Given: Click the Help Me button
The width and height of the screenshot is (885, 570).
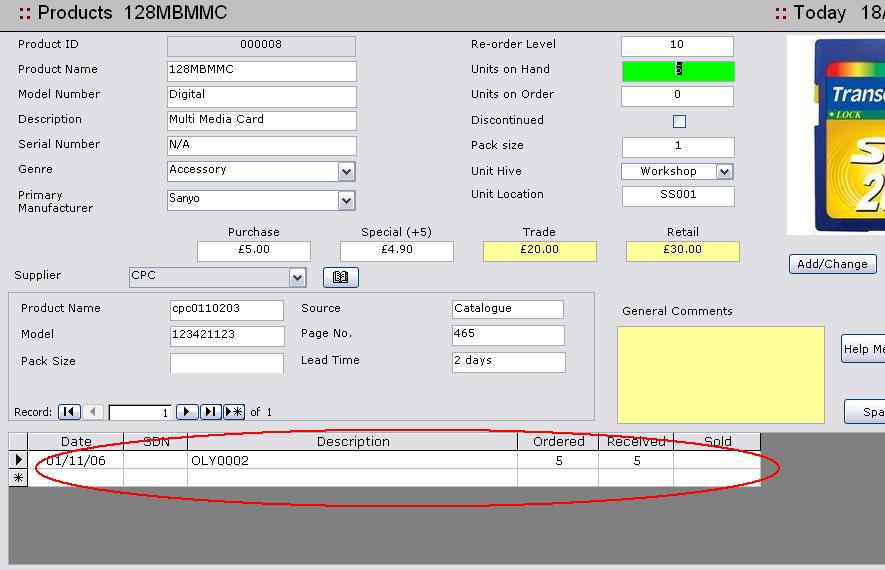Looking at the screenshot, I should tap(863, 349).
